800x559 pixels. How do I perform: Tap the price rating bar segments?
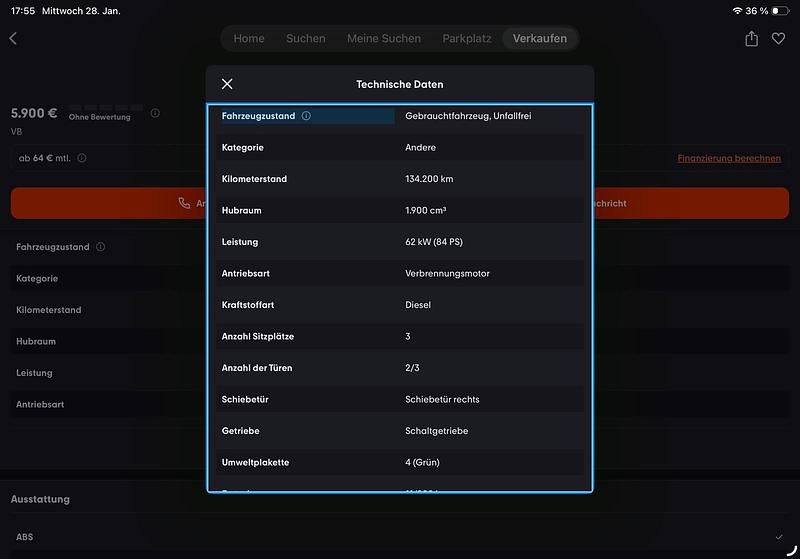(106, 107)
